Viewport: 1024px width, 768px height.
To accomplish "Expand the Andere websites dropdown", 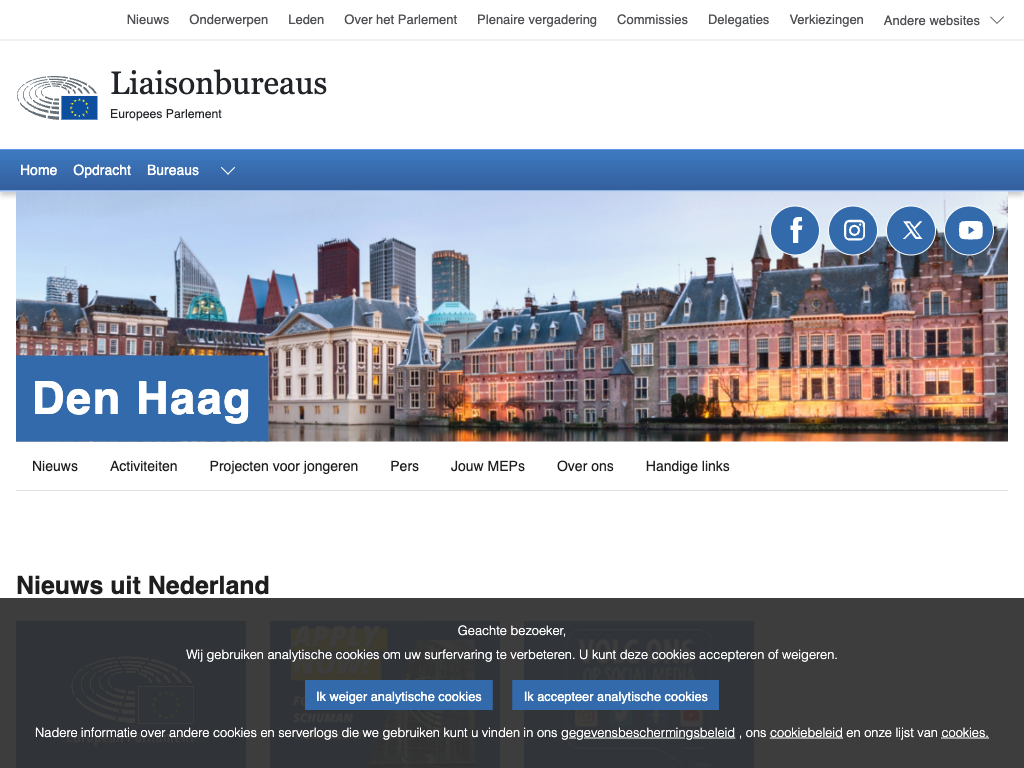I will [x=943, y=20].
